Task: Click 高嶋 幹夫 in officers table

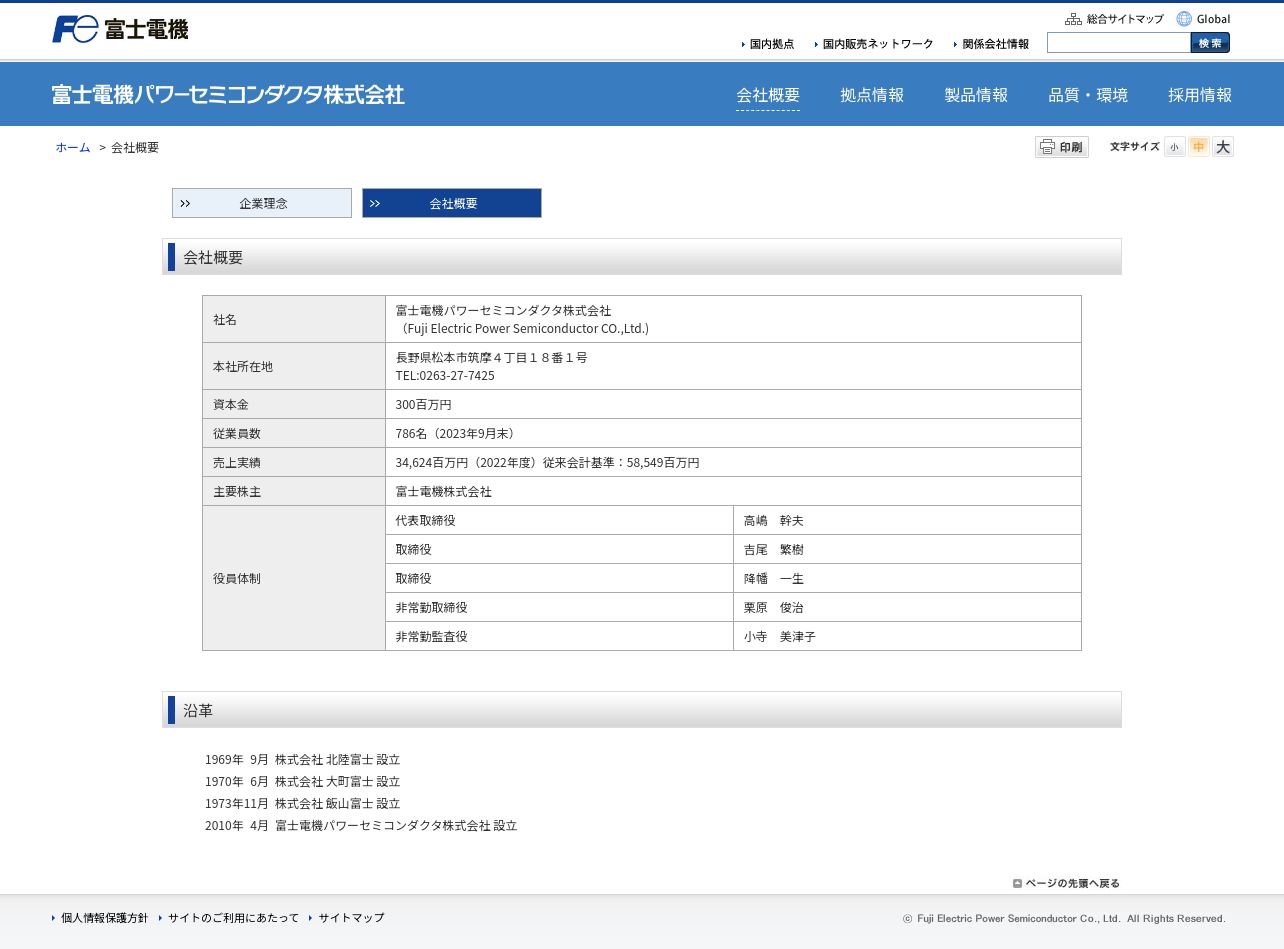Action: (774, 521)
